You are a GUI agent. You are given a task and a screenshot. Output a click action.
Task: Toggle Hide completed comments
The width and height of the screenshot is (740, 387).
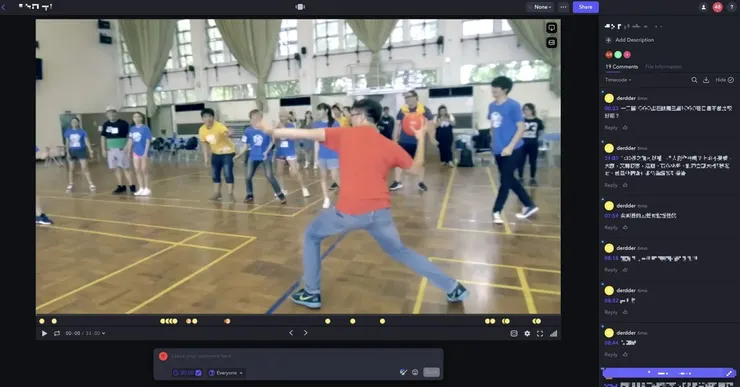(x=724, y=80)
